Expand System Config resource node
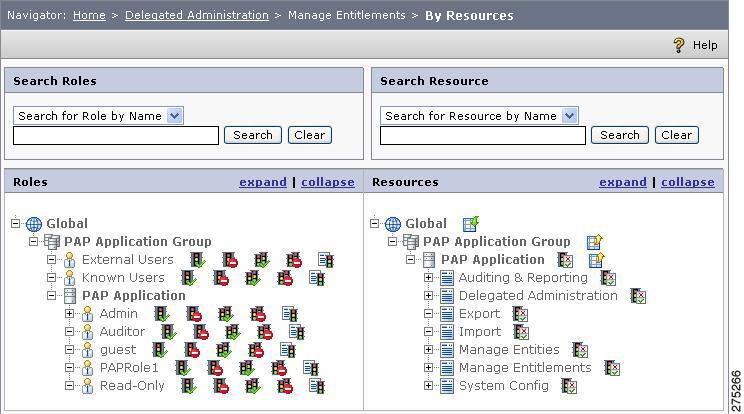Viewport: 744px width, 414px height. click(x=429, y=386)
